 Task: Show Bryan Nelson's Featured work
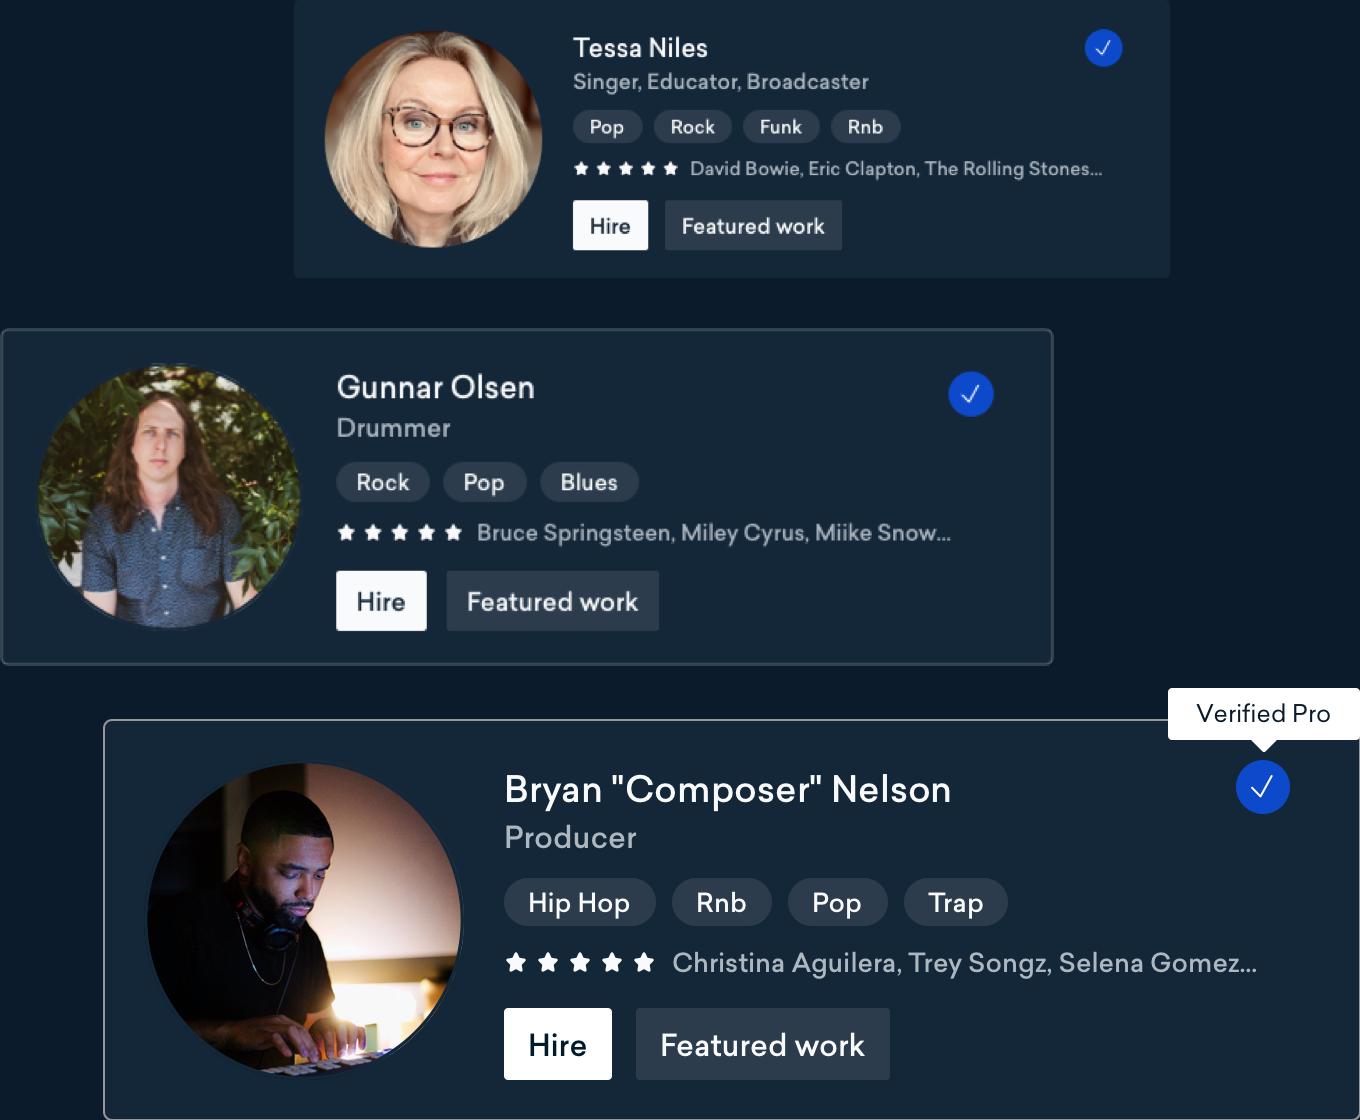pos(762,1045)
